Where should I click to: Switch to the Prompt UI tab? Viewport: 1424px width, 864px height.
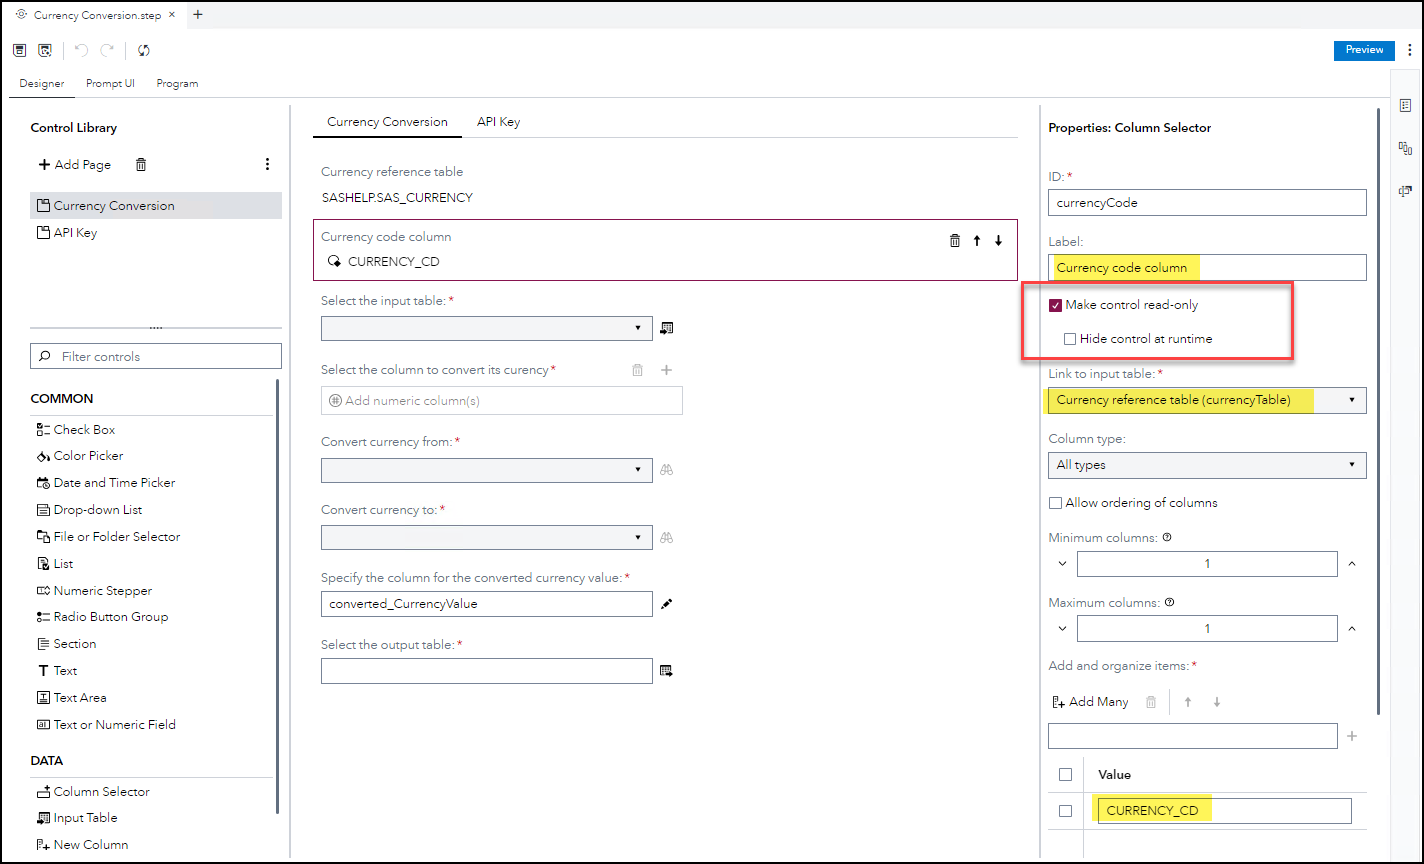tap(110, 84)
